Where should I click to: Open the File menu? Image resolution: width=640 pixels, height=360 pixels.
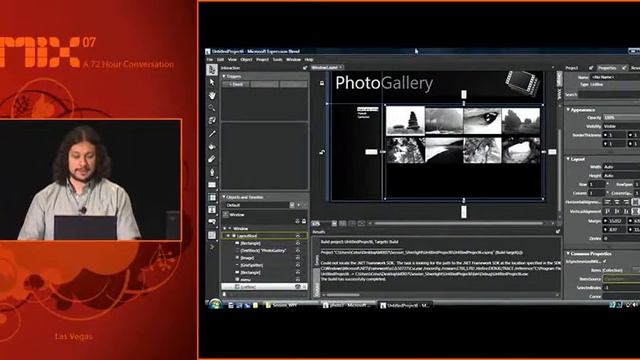pyautogui.click(x=210, y=60)
